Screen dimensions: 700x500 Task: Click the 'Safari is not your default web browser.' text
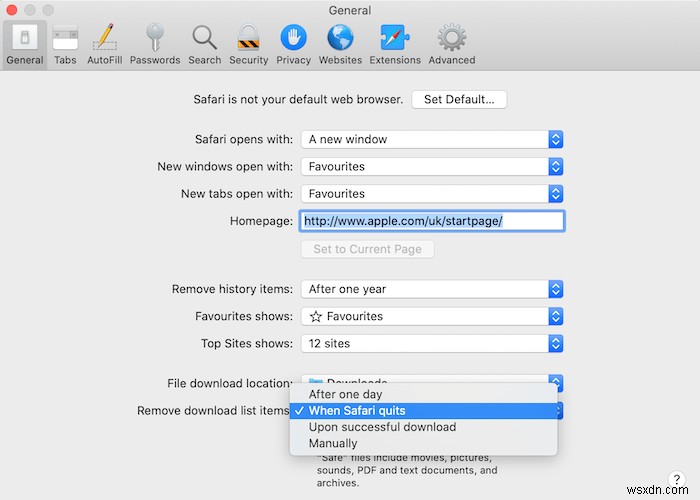(298, 99)
